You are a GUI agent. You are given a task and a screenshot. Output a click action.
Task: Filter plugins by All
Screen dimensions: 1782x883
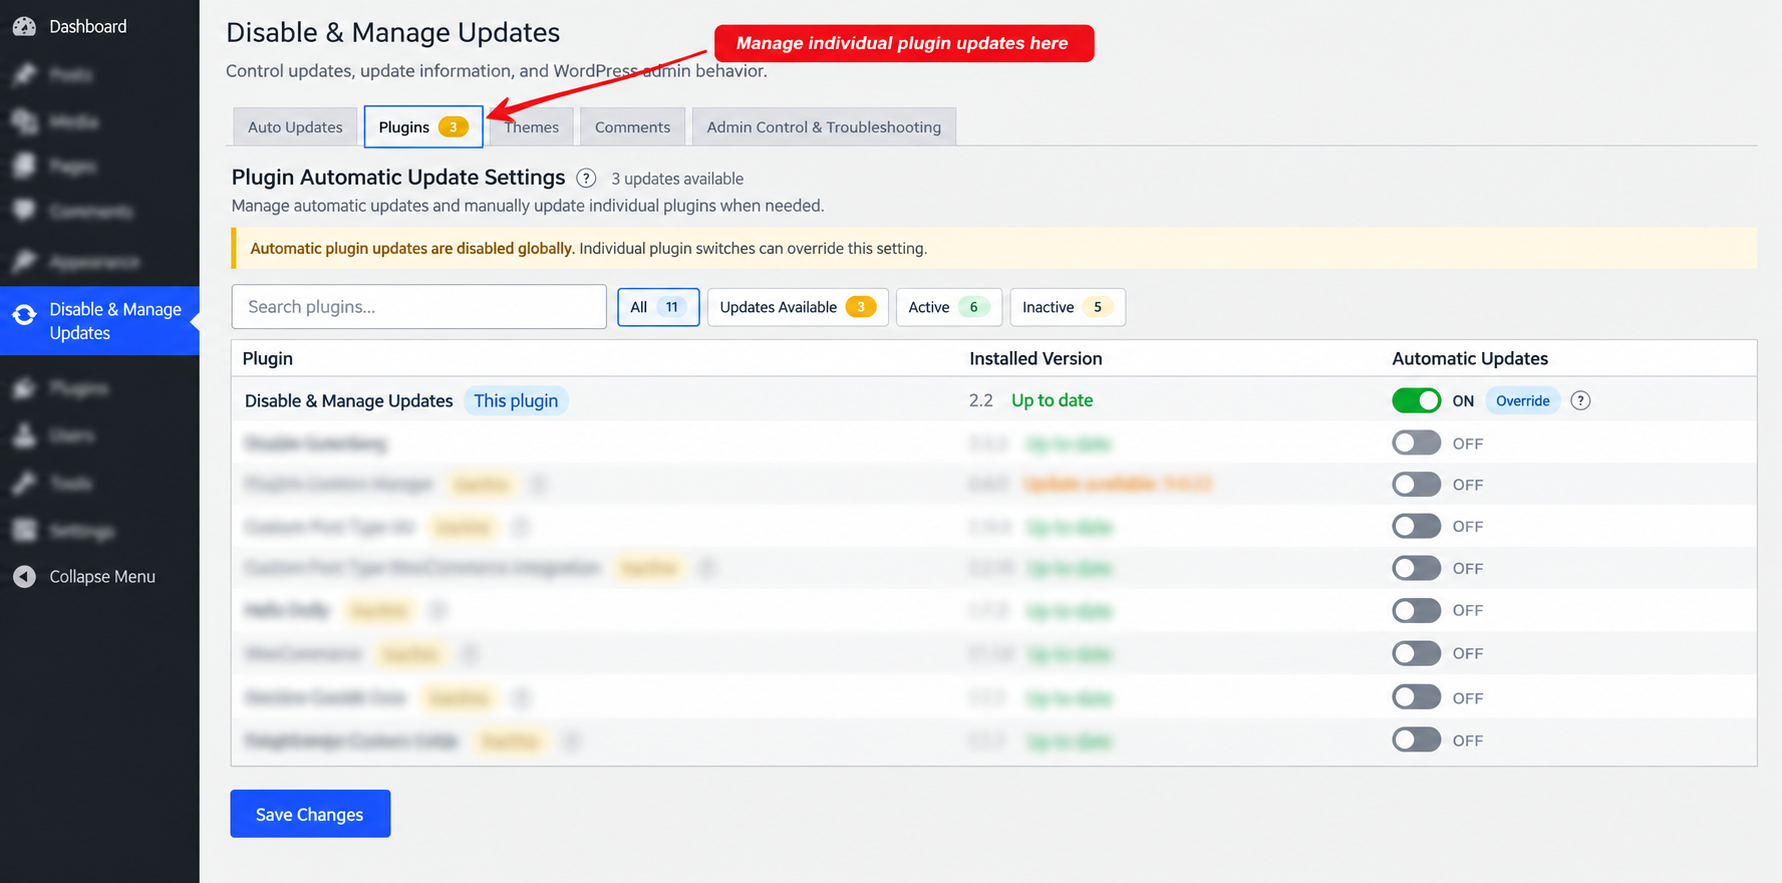(658, 307)
